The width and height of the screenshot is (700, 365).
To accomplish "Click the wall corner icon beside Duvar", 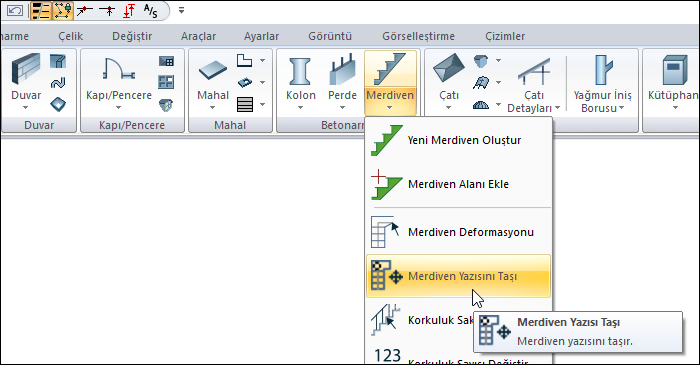I will tap(58, 61).
